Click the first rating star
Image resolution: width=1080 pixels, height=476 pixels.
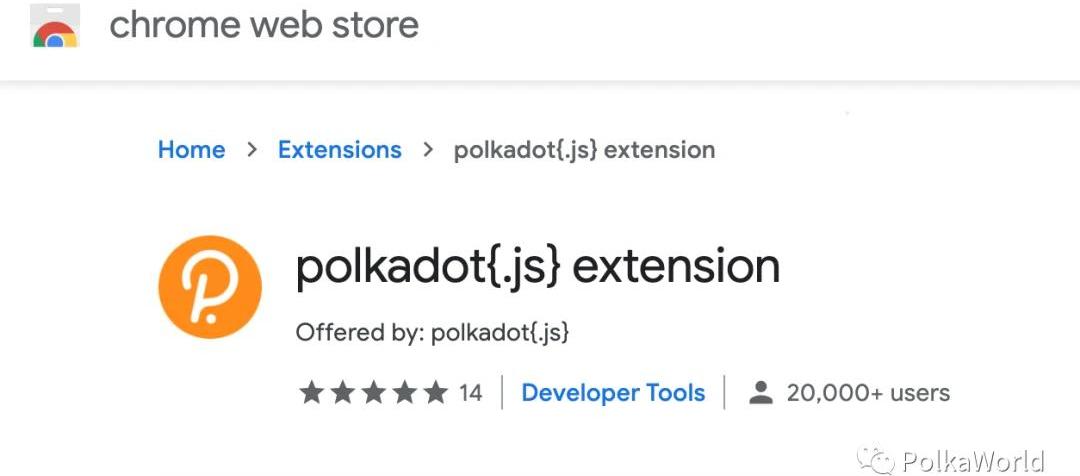pos(311,393)
